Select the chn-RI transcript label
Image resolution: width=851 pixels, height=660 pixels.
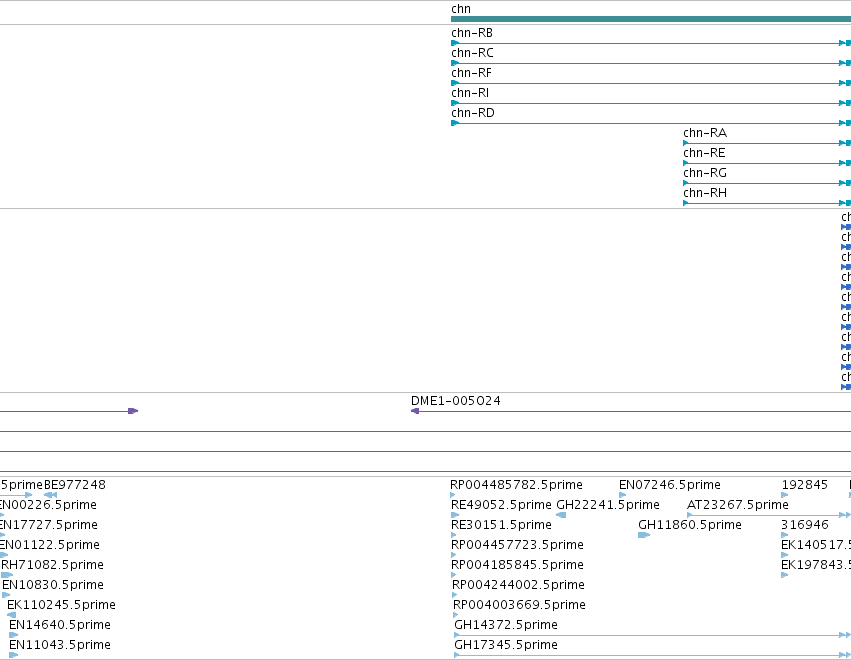470,93
